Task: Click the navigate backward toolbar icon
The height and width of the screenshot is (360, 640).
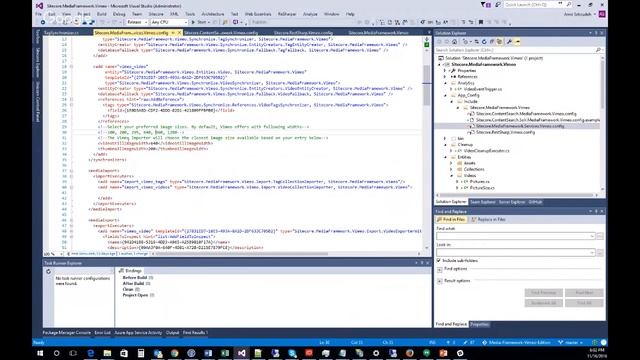Action: (43, 22)
